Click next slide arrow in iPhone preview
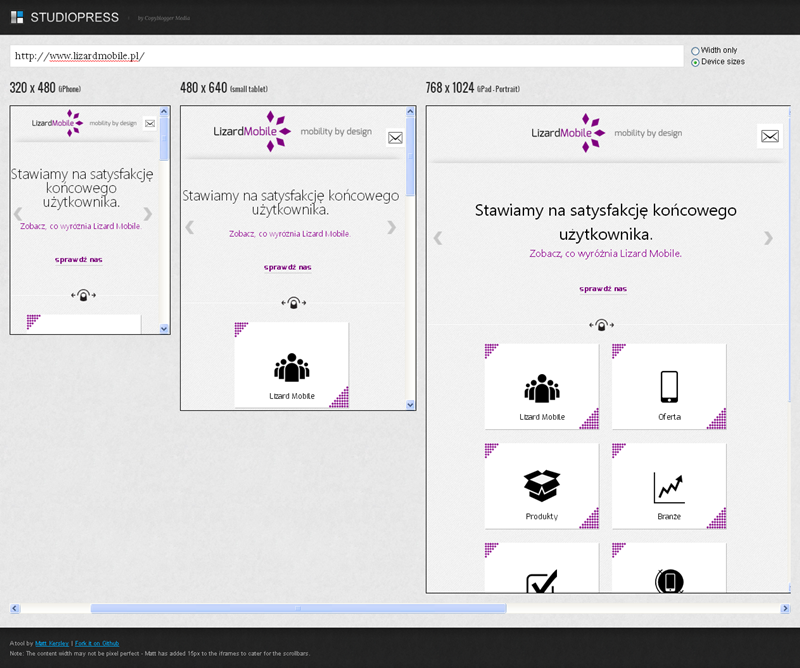This screenshot has width=800, height=668. pyautogui.click(x=148, y=213)
